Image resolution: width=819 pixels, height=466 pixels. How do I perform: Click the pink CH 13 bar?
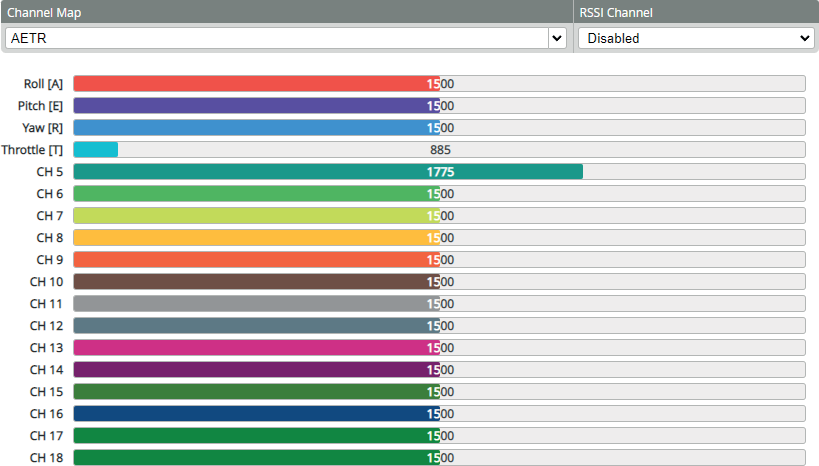[439, 348]
